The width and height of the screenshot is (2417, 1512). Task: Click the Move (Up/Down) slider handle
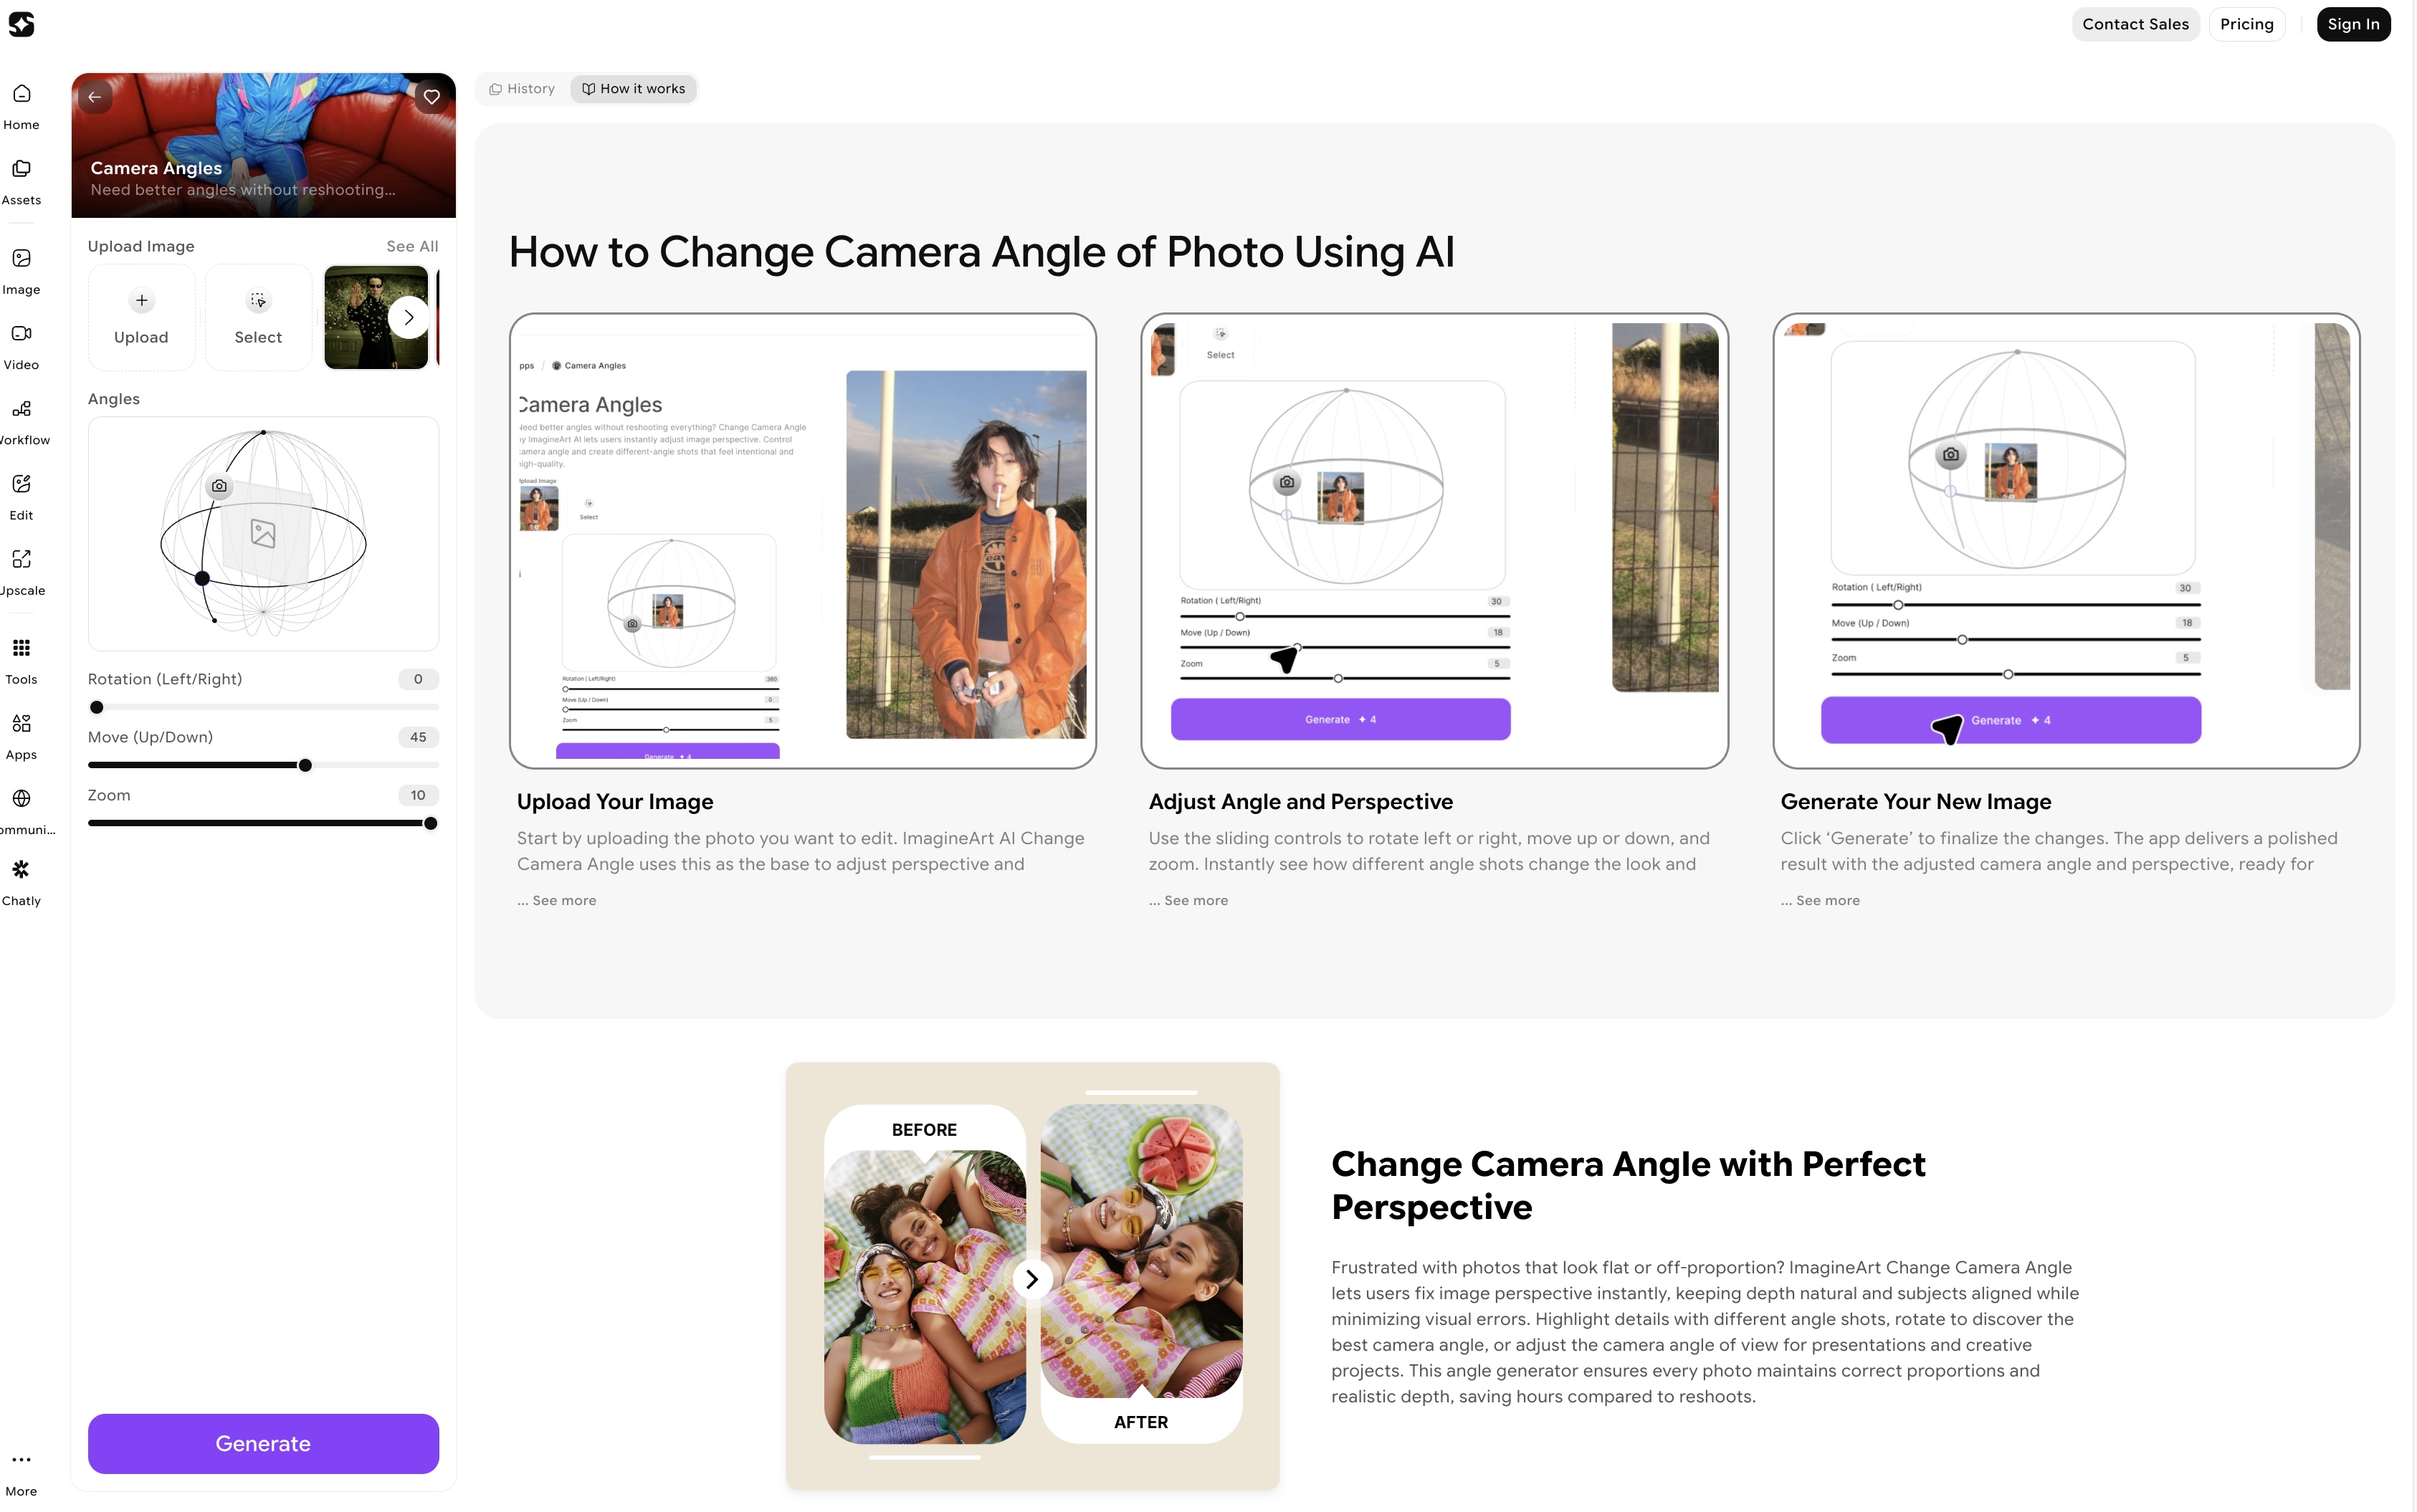point(305,765)
